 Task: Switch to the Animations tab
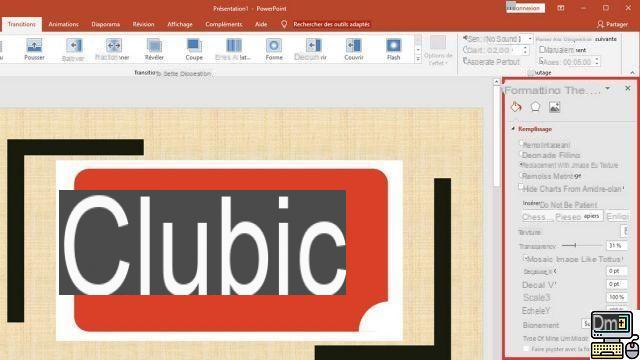pos(63,24)
